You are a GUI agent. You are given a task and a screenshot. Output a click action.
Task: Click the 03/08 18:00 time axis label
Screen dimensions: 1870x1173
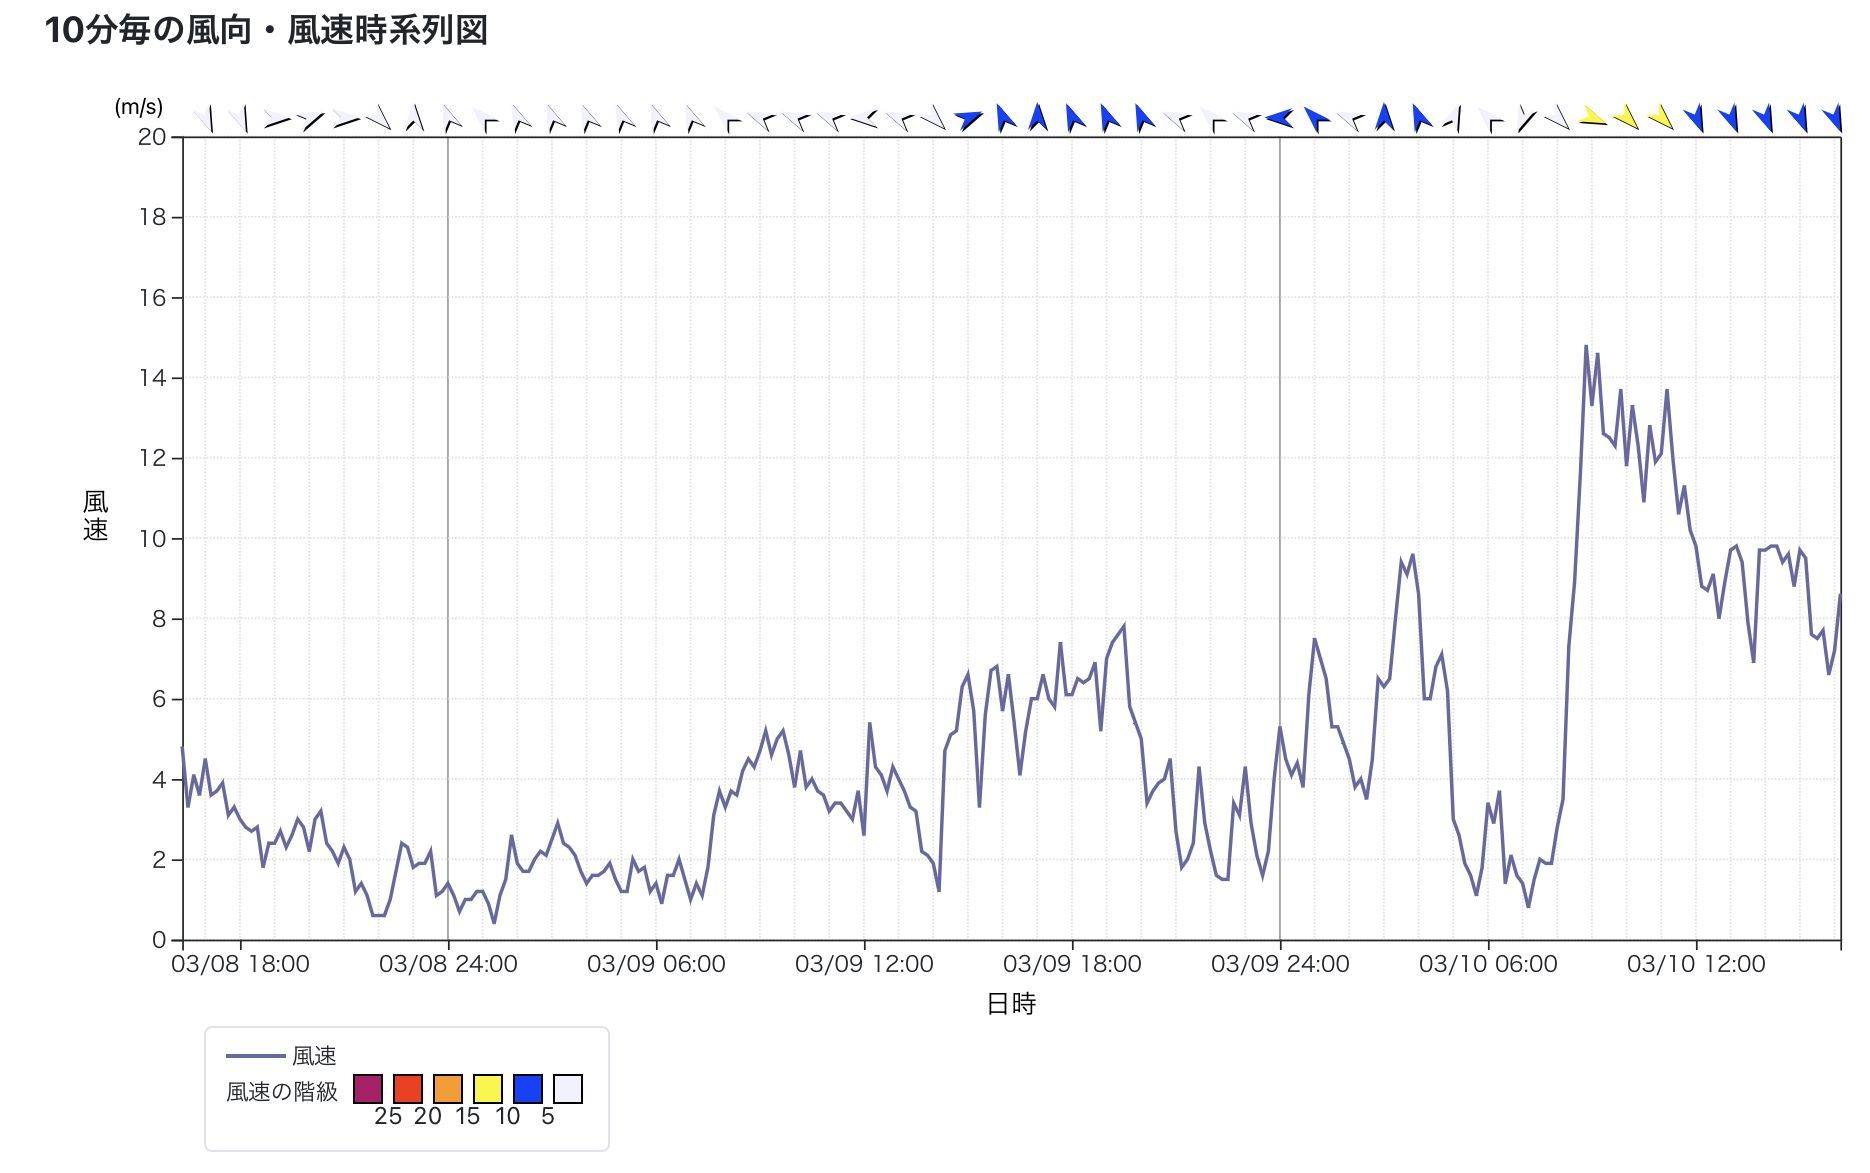coord(240,964)
